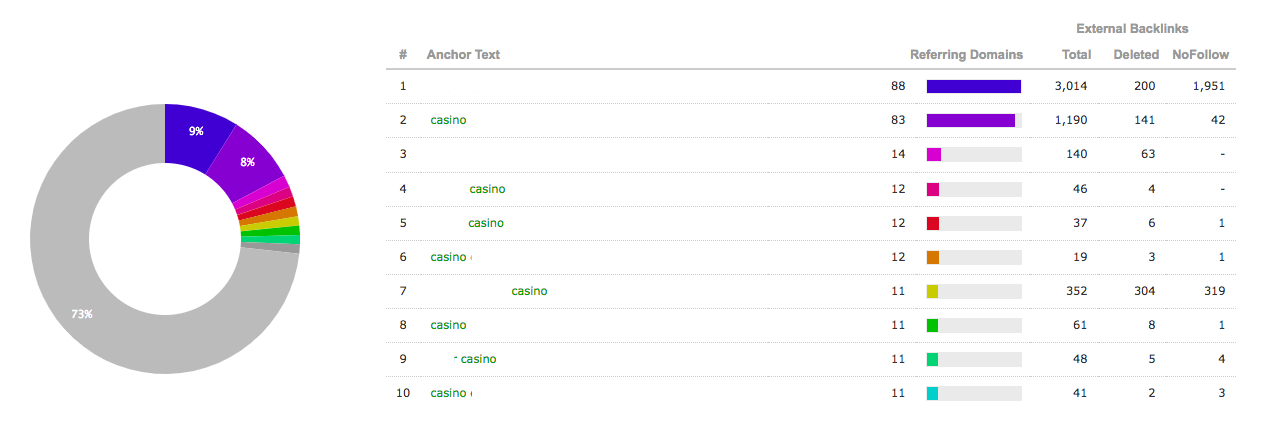The image size is (1268, 429).
Task: Click the purple bar in row 2
Action: (971, 120)
